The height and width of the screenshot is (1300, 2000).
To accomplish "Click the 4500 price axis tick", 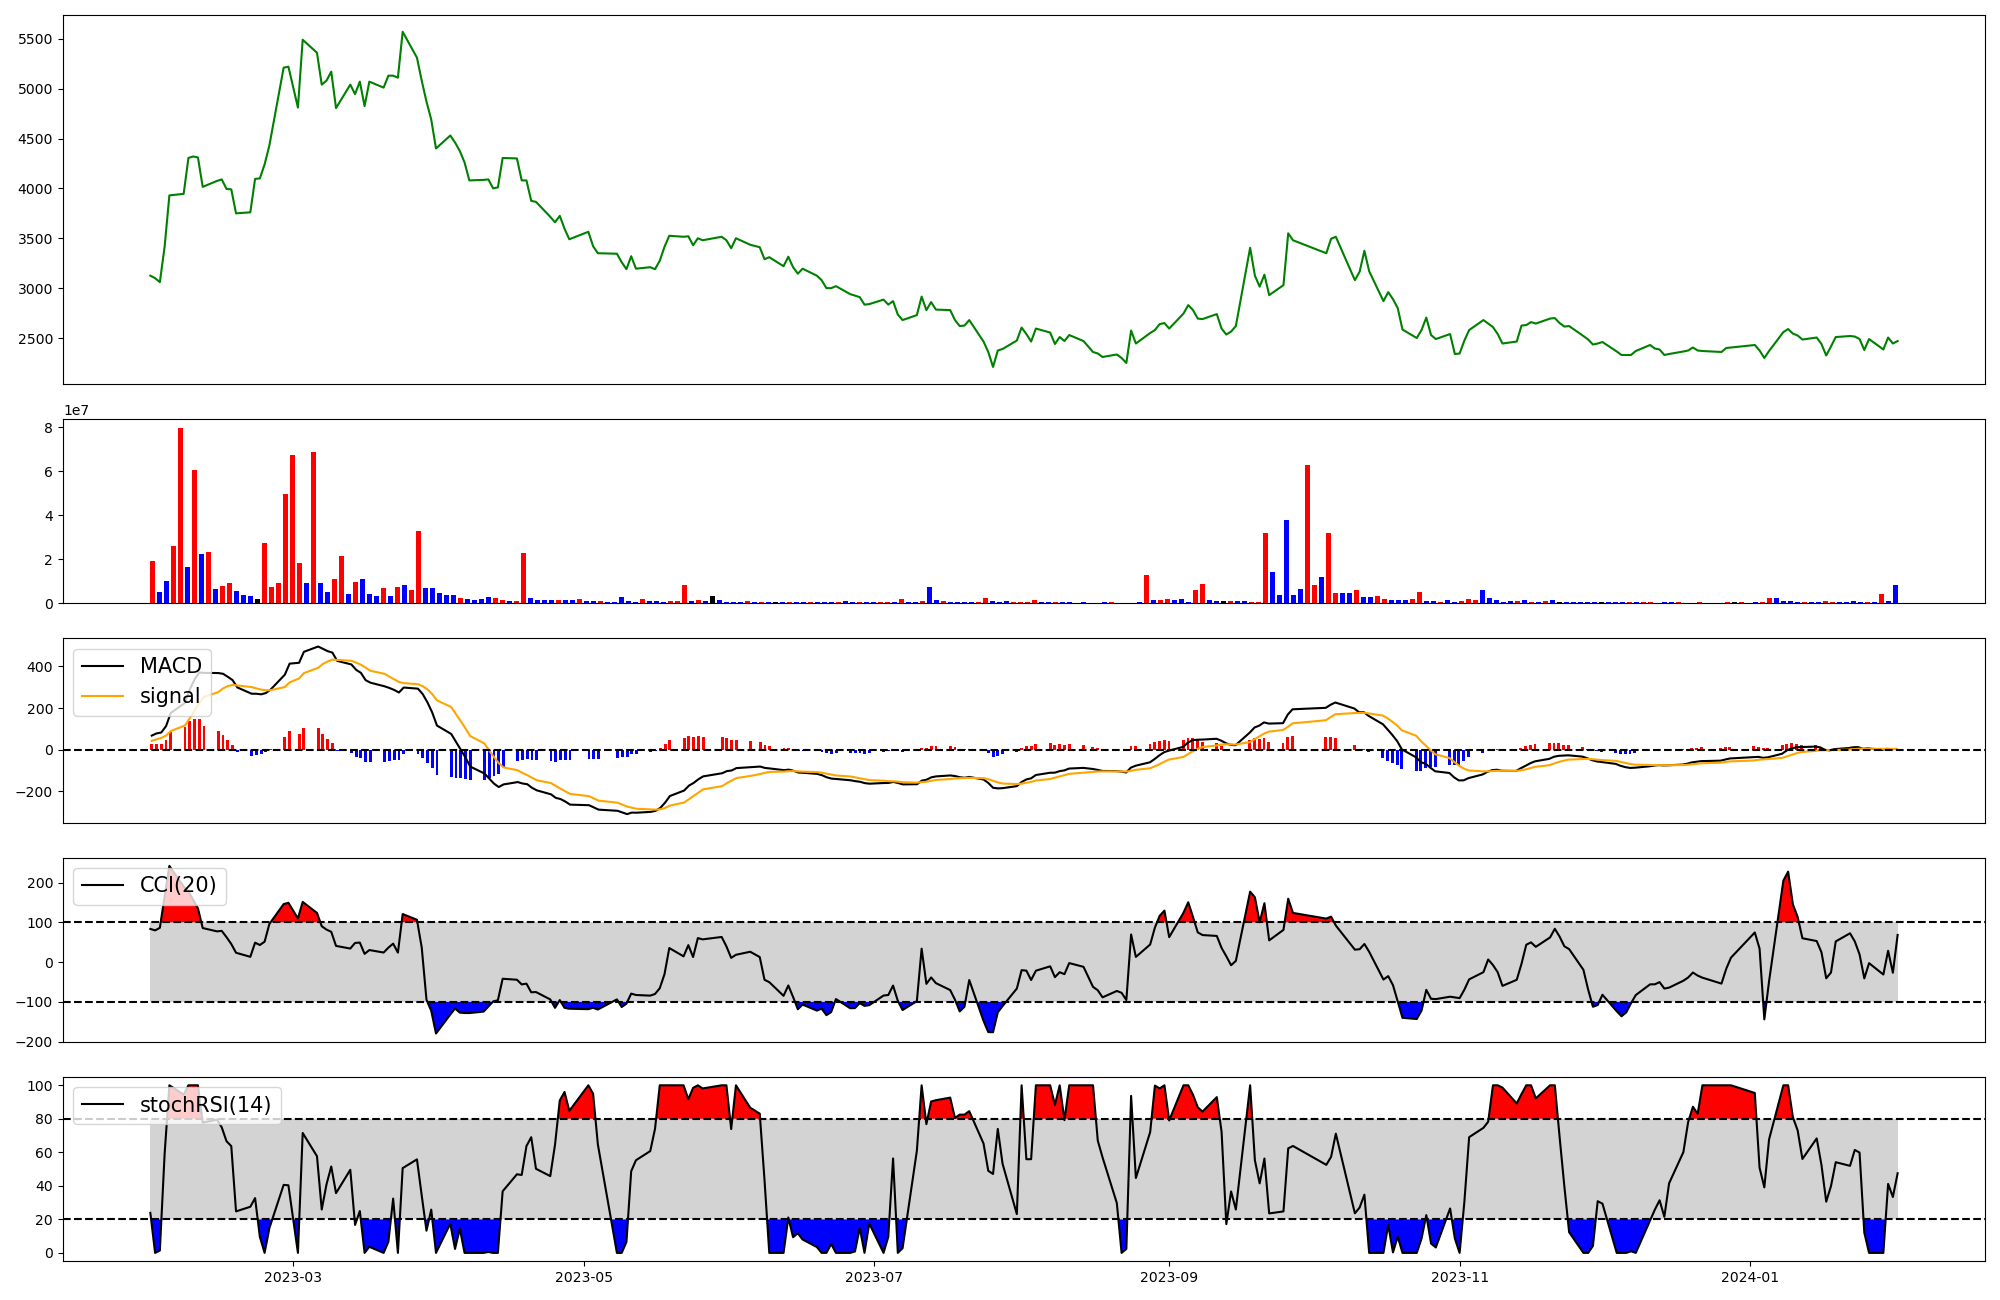I will [36, 140].
